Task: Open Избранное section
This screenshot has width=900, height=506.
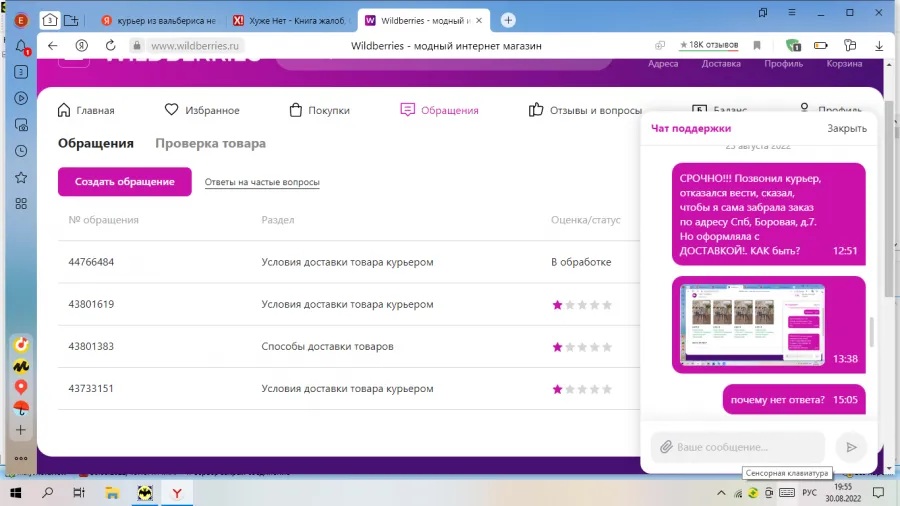Action: tap(202, 110)
